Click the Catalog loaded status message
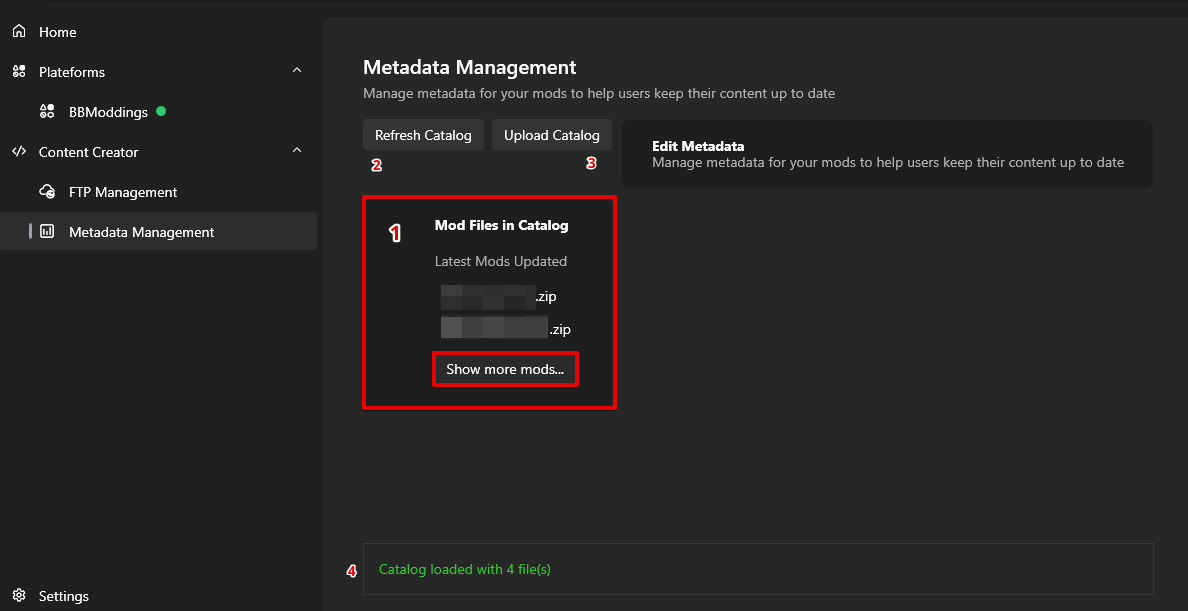Viewport: 1188px width, 611px height. pos(465,570)
